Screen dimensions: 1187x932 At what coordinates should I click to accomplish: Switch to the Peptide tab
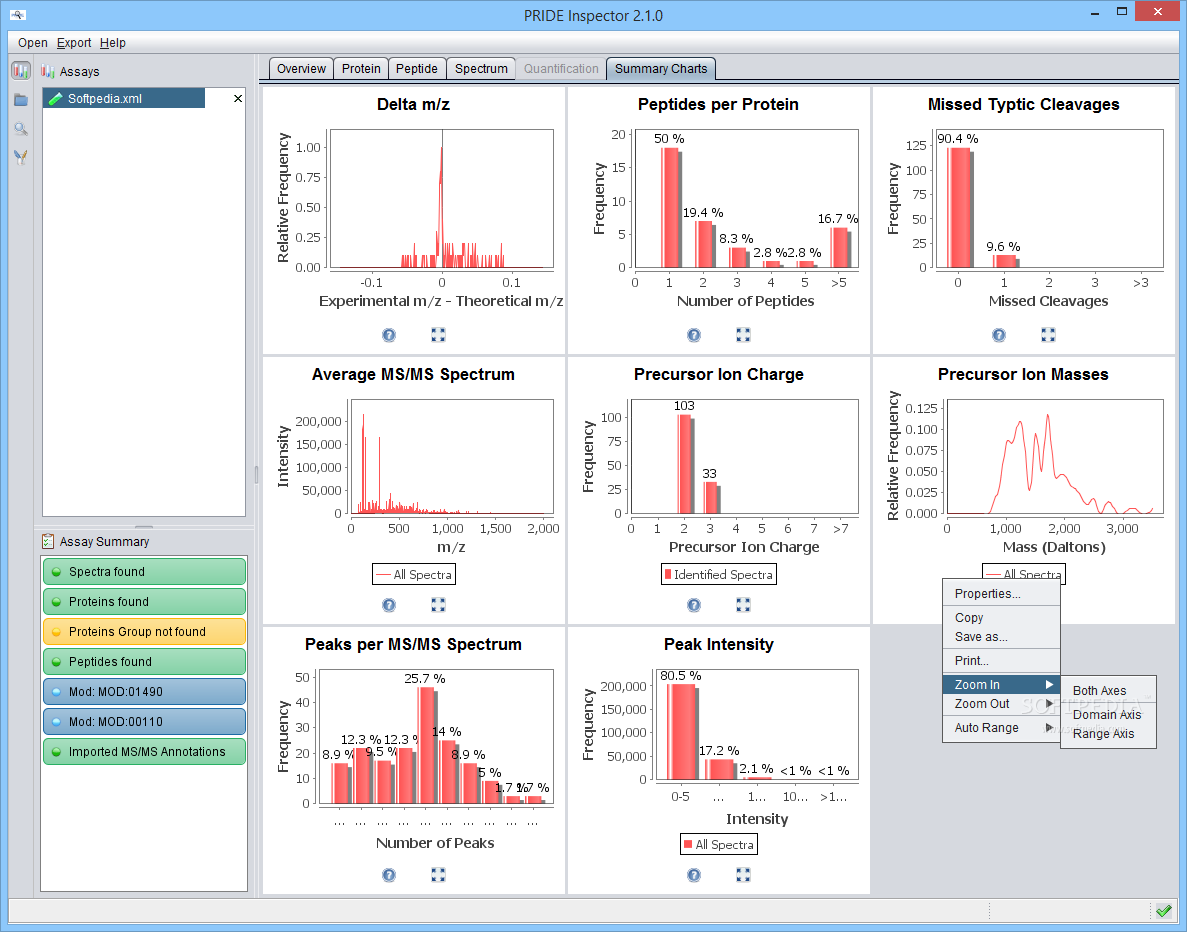(x=417, y=69)
